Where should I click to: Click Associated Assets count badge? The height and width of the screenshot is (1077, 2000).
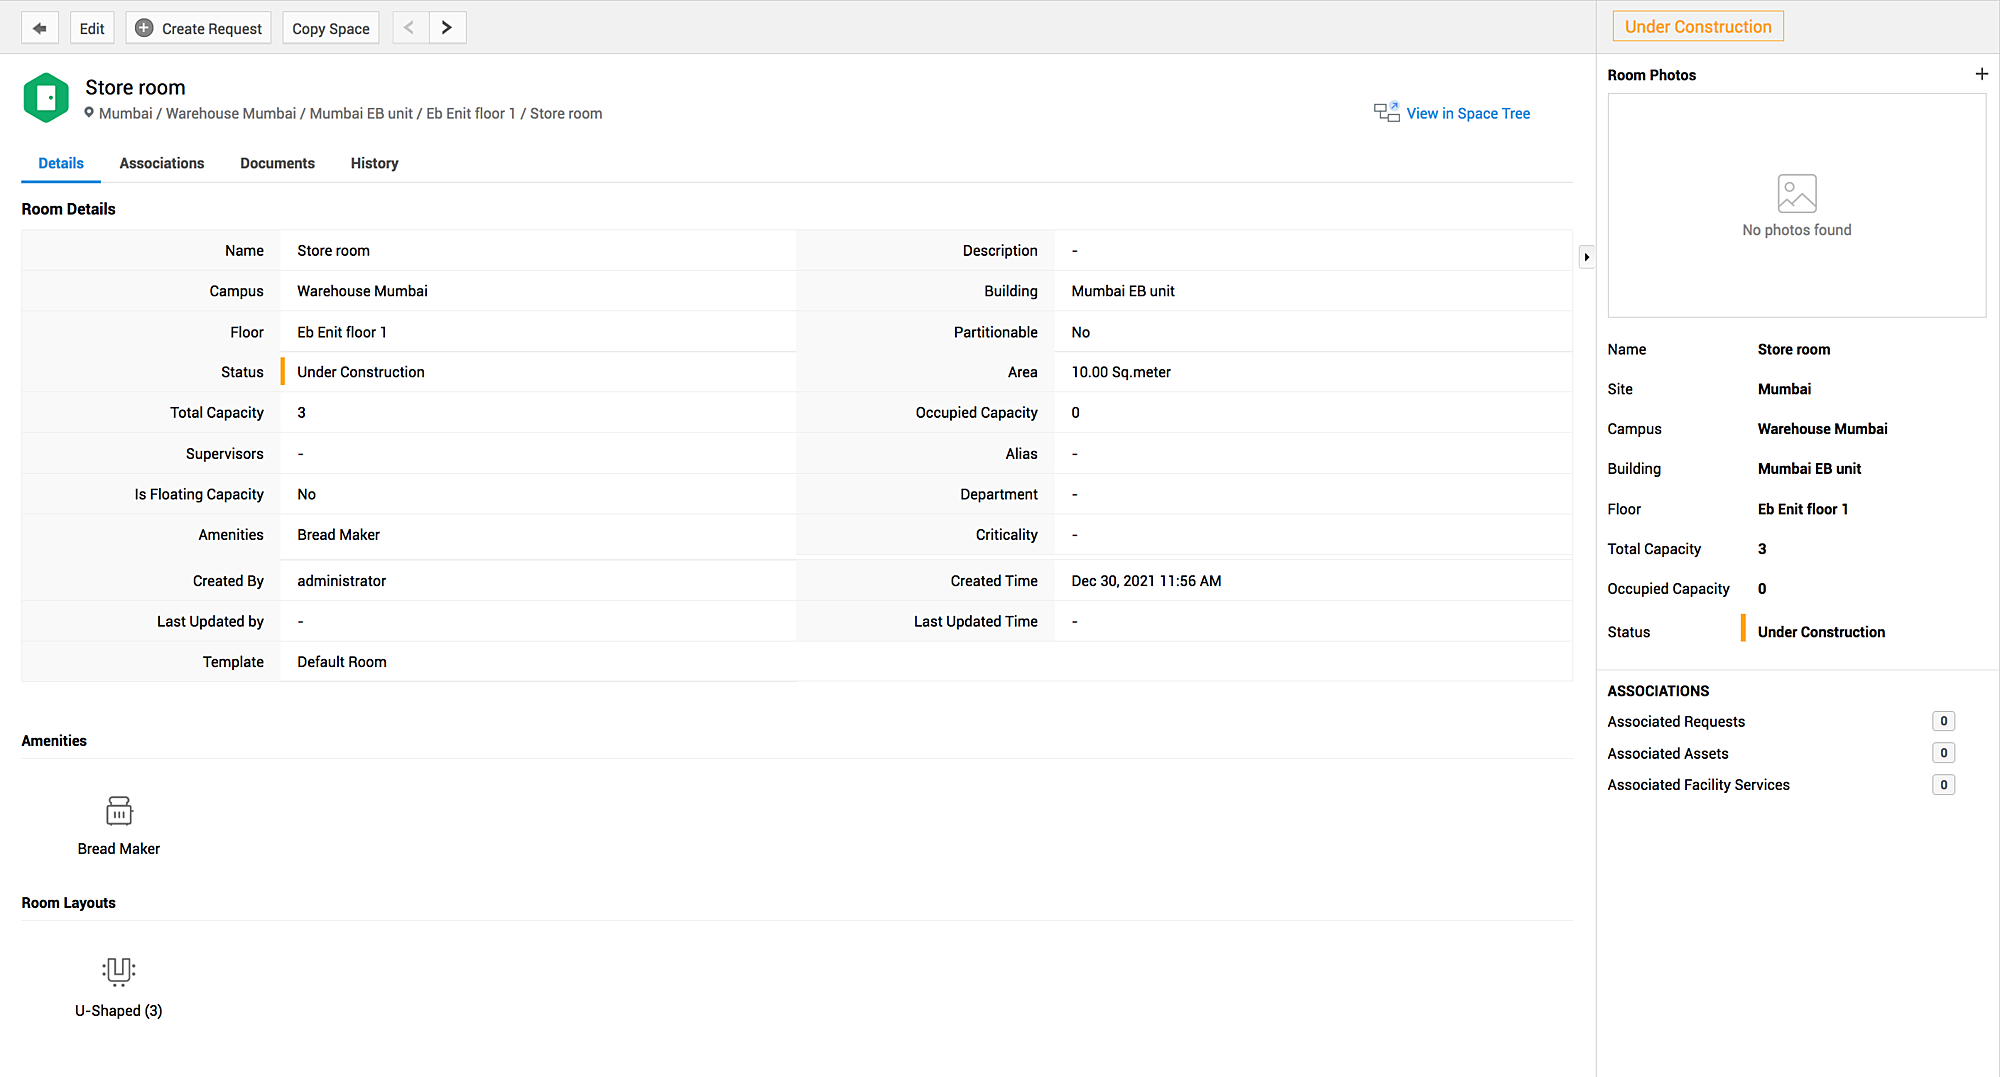[x=1943, y=753]
